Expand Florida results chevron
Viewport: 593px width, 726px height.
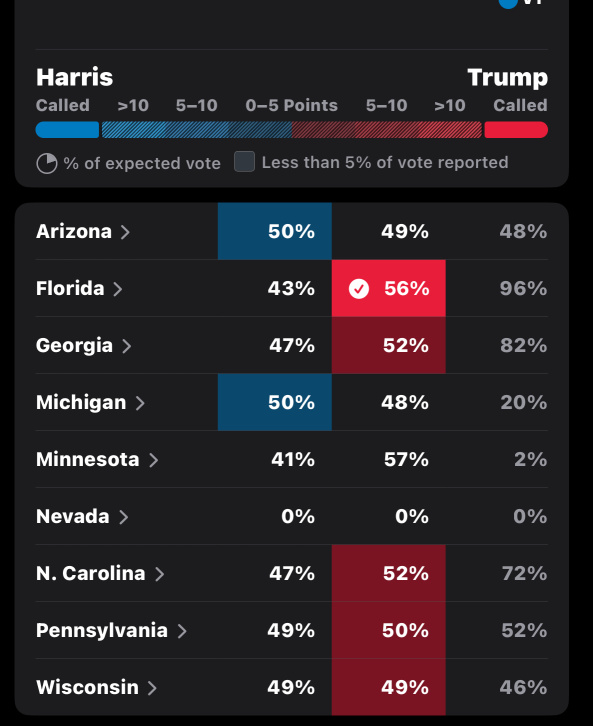(118, 289)
